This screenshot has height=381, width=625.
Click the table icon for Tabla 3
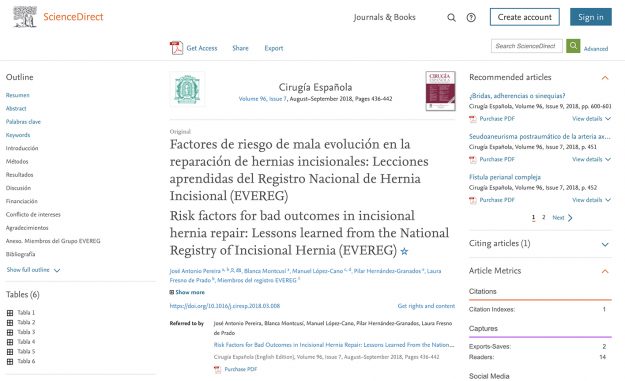pyautogui.click(x=10, y=332)
